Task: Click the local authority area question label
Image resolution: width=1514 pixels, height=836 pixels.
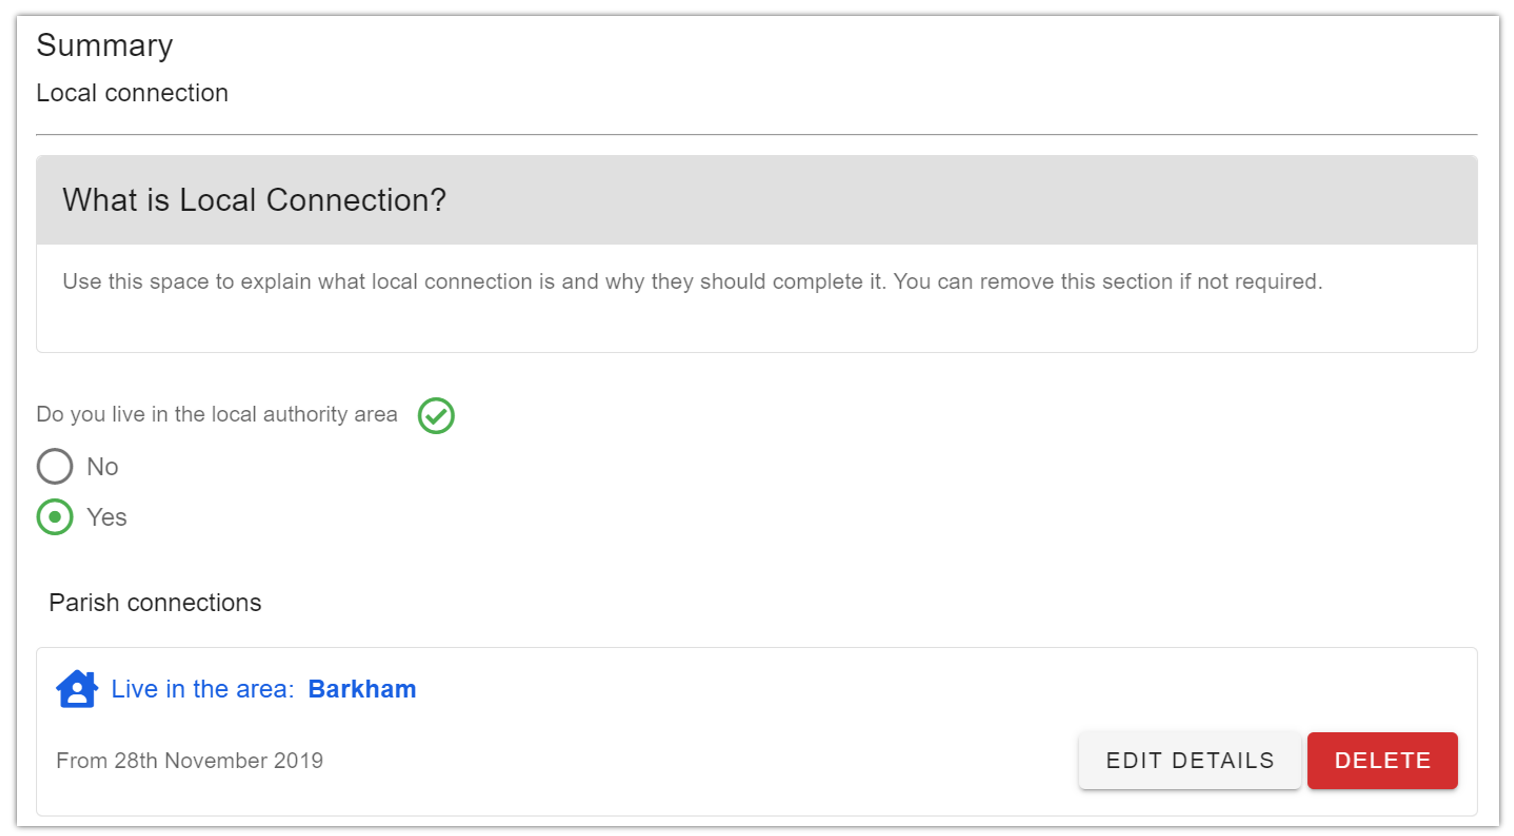Action: point(217,414)
